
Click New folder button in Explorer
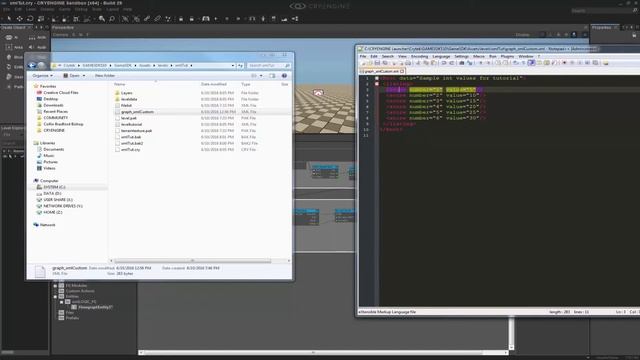105,76
